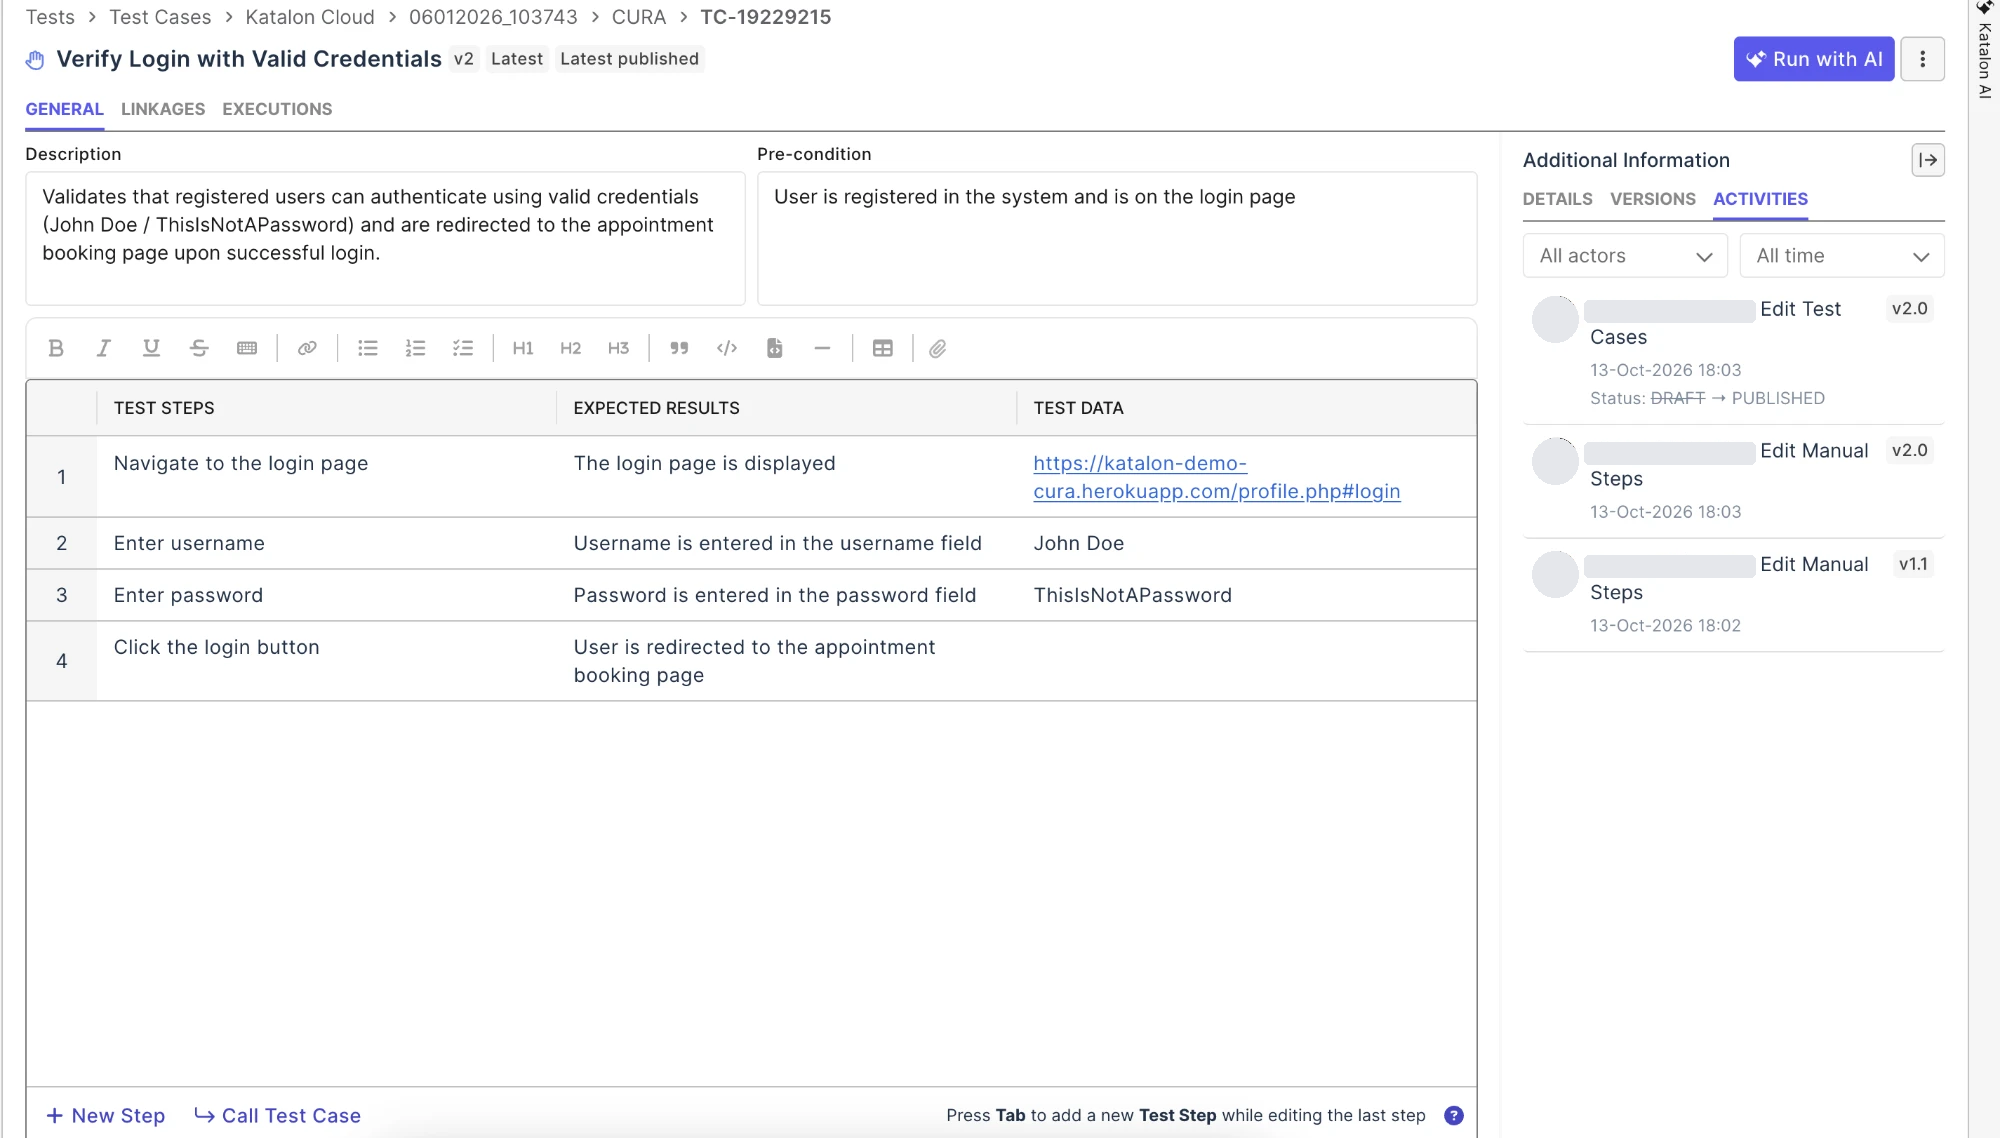Create a numbered list
Image resolution: width=2000 pixels, height=1138 pixels.
(x=415, y=348)
